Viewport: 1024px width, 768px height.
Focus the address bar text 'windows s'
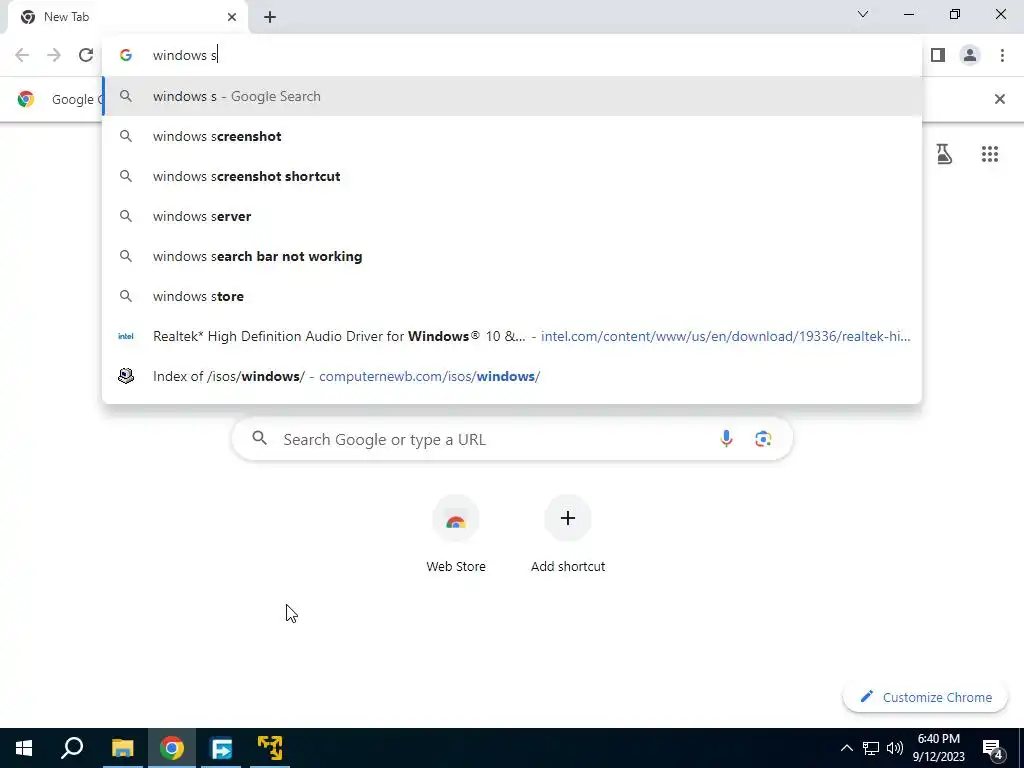(185, 56)
